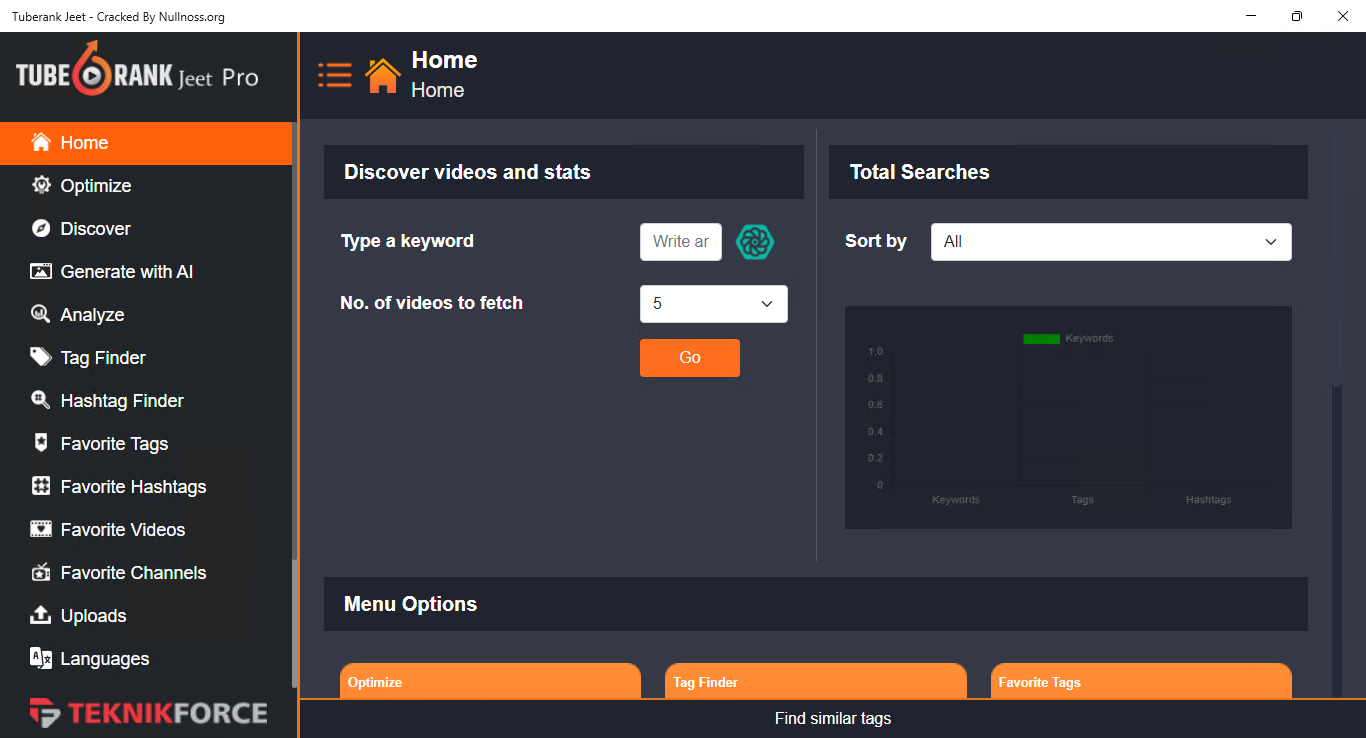The width and height of the screenshot is (1366, 738).
Task: Click the orange Go button
Action: (690, 358)
